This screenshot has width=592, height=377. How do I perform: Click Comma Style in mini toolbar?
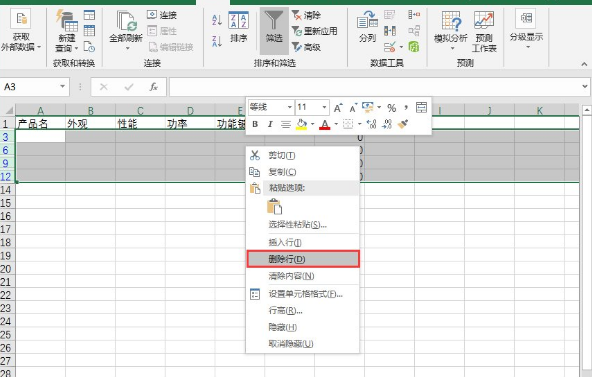point(406,108)
